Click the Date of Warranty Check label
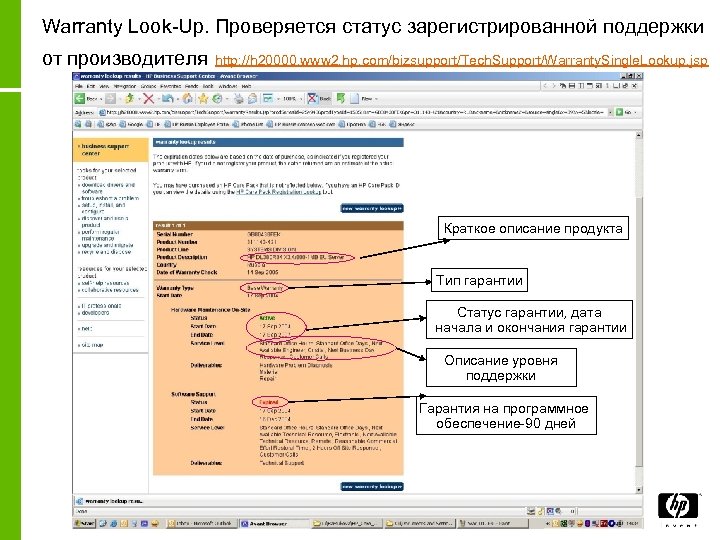720x540 pixels. 187,272
